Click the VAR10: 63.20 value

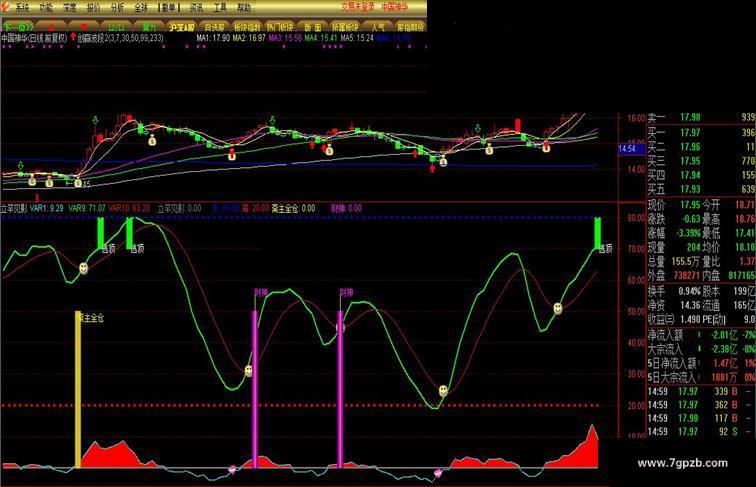pos(129,208)
